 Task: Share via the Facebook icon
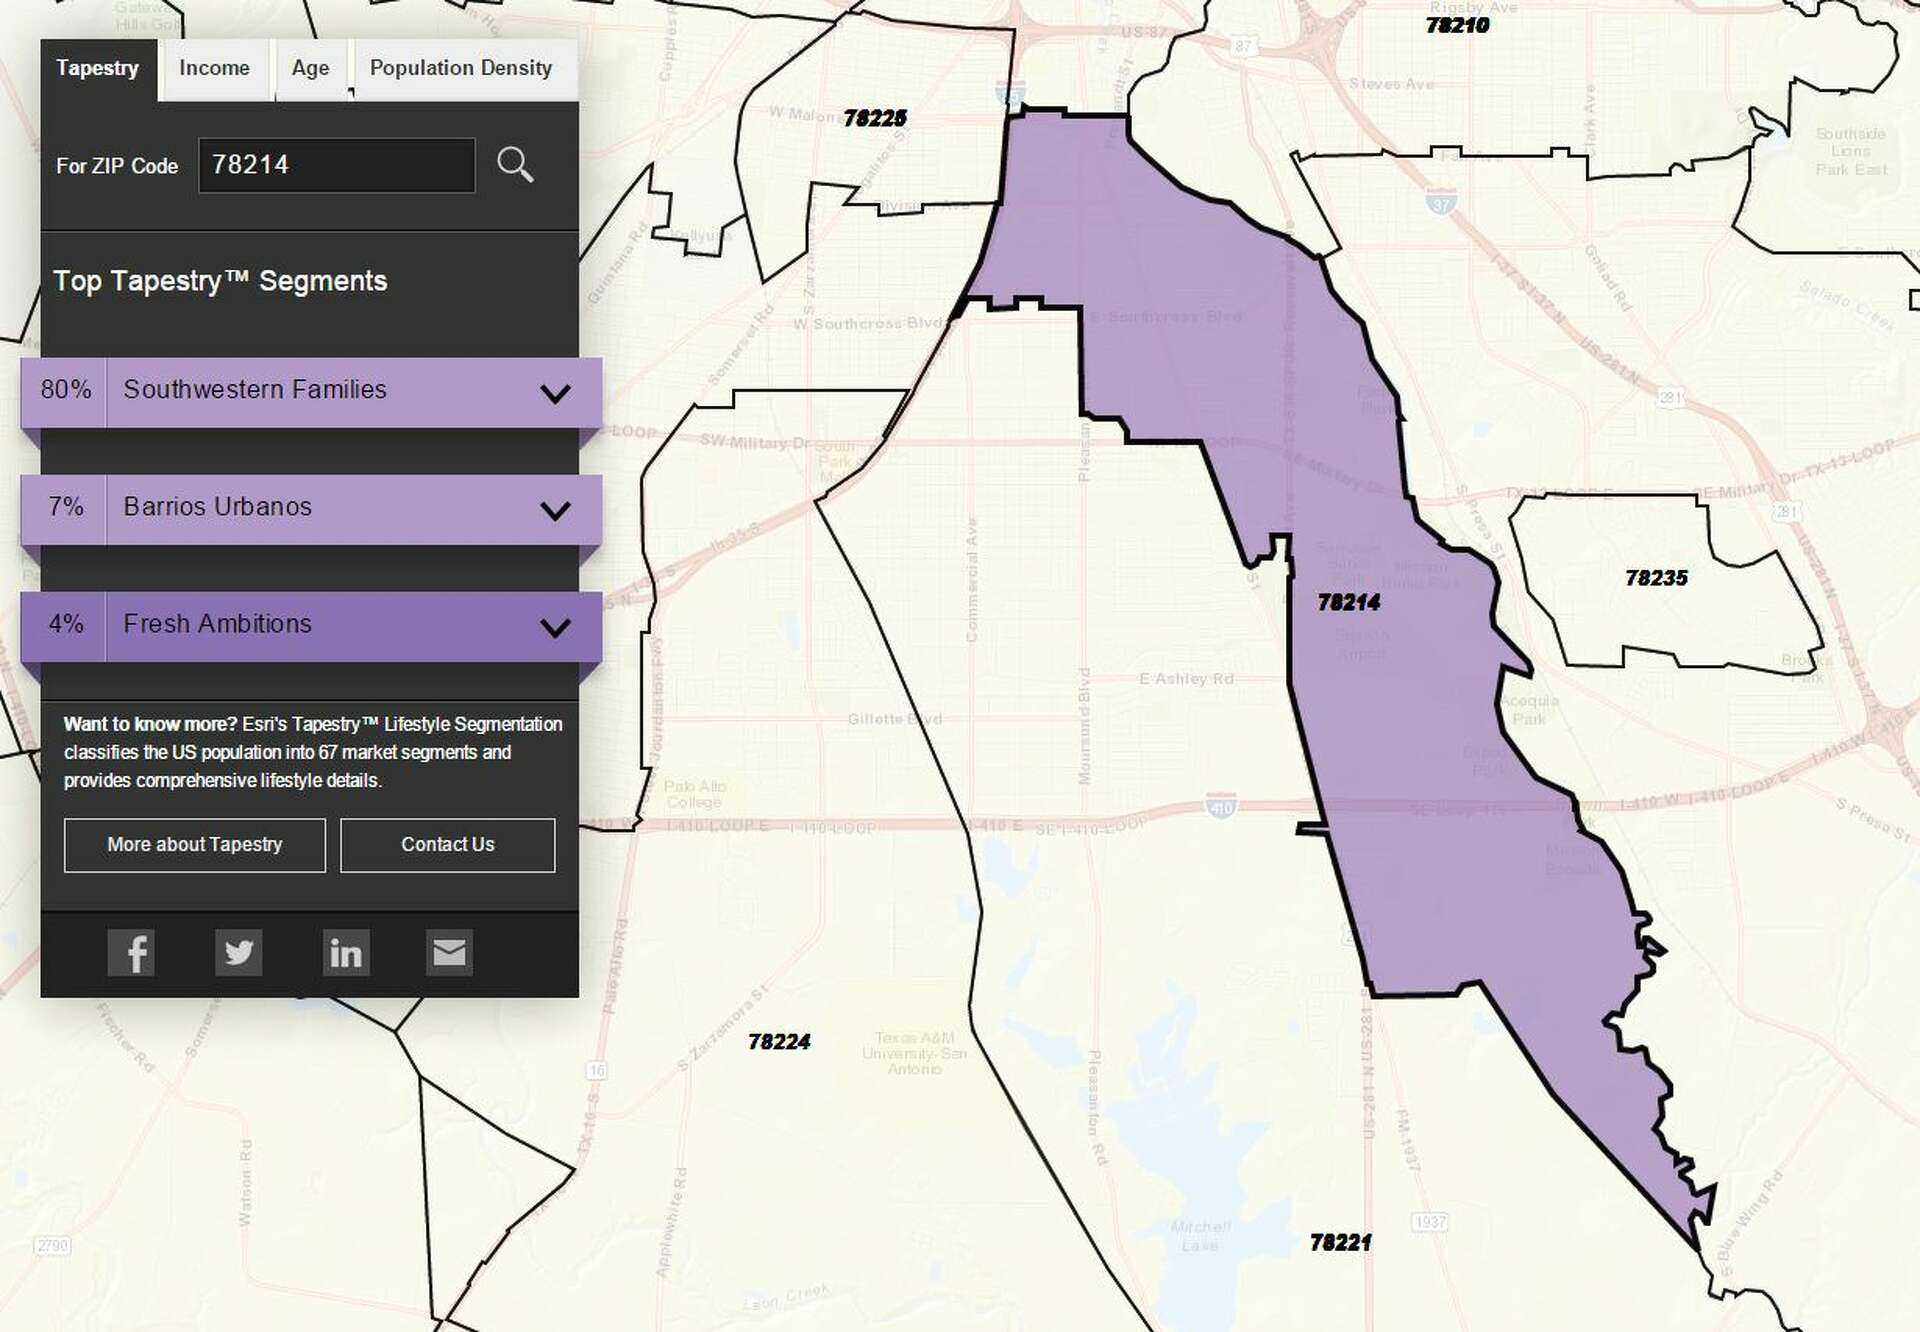[x=131, y=953]
